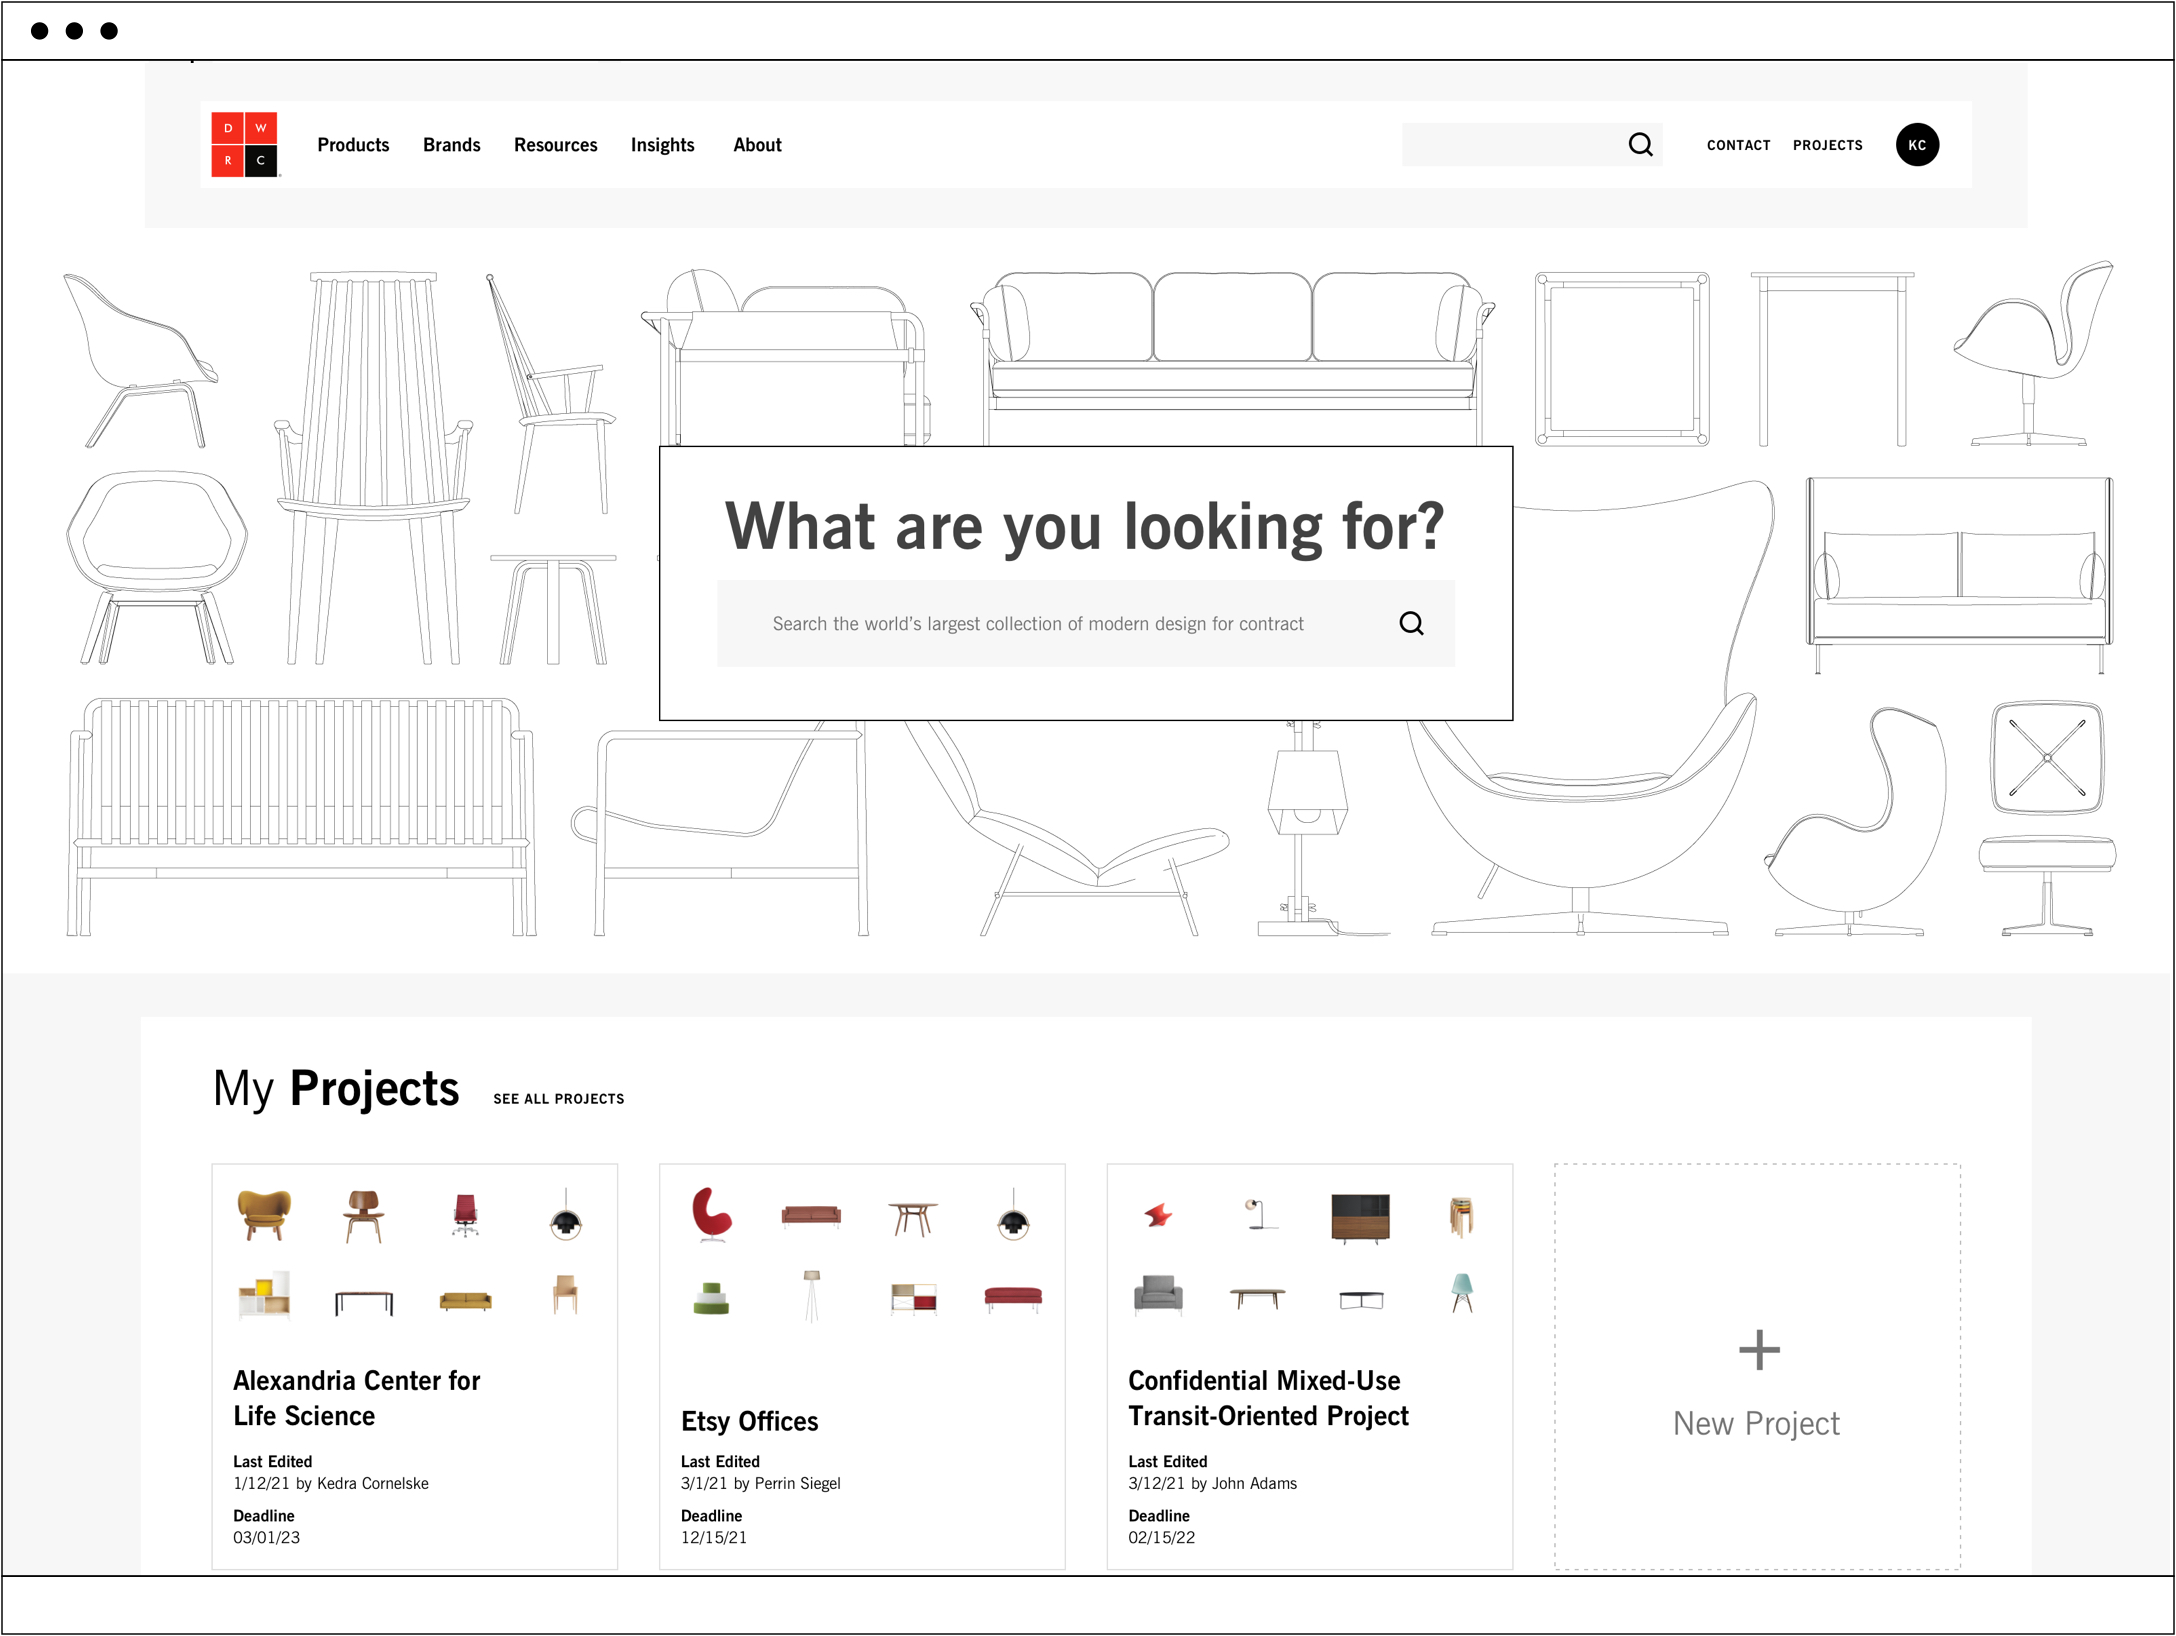Focus the header search field
This screenshot has width=2176, height=1636.
pos(1510,145)
